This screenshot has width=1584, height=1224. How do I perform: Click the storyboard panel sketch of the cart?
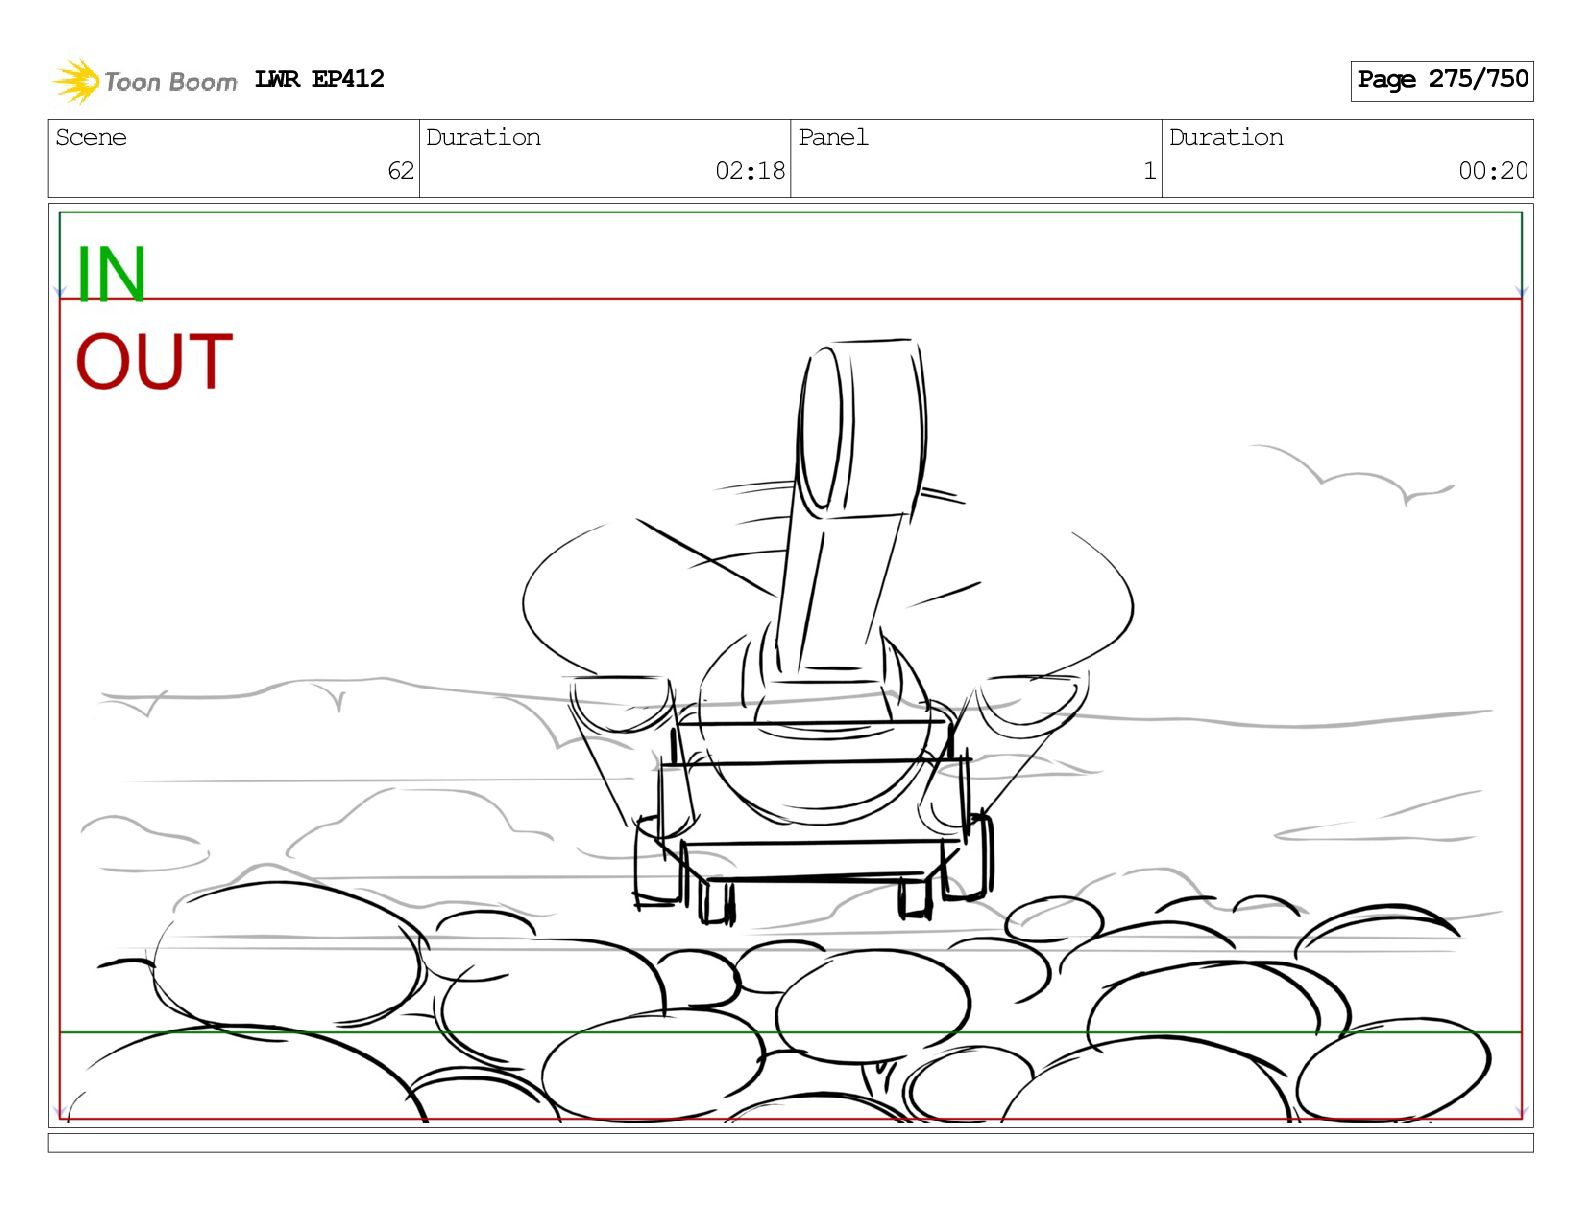tap(790, 665)
